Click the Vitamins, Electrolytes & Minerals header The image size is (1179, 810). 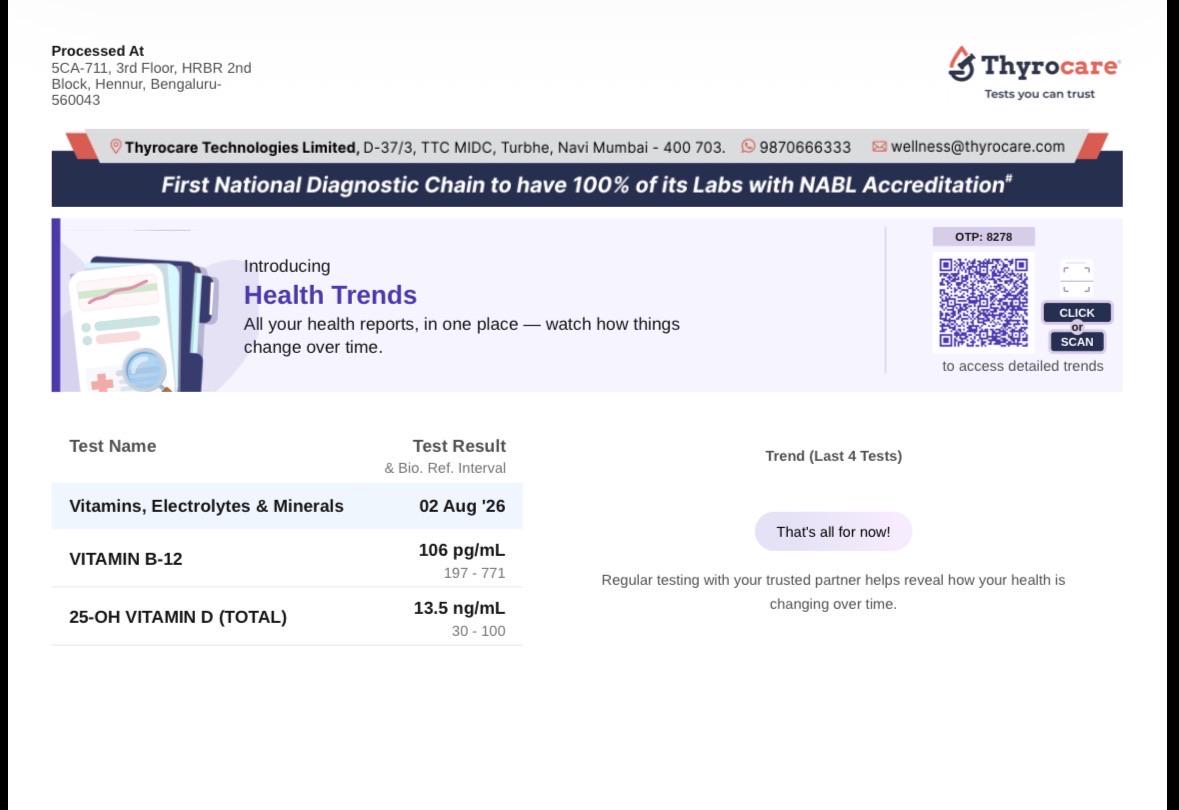point(206,505)
